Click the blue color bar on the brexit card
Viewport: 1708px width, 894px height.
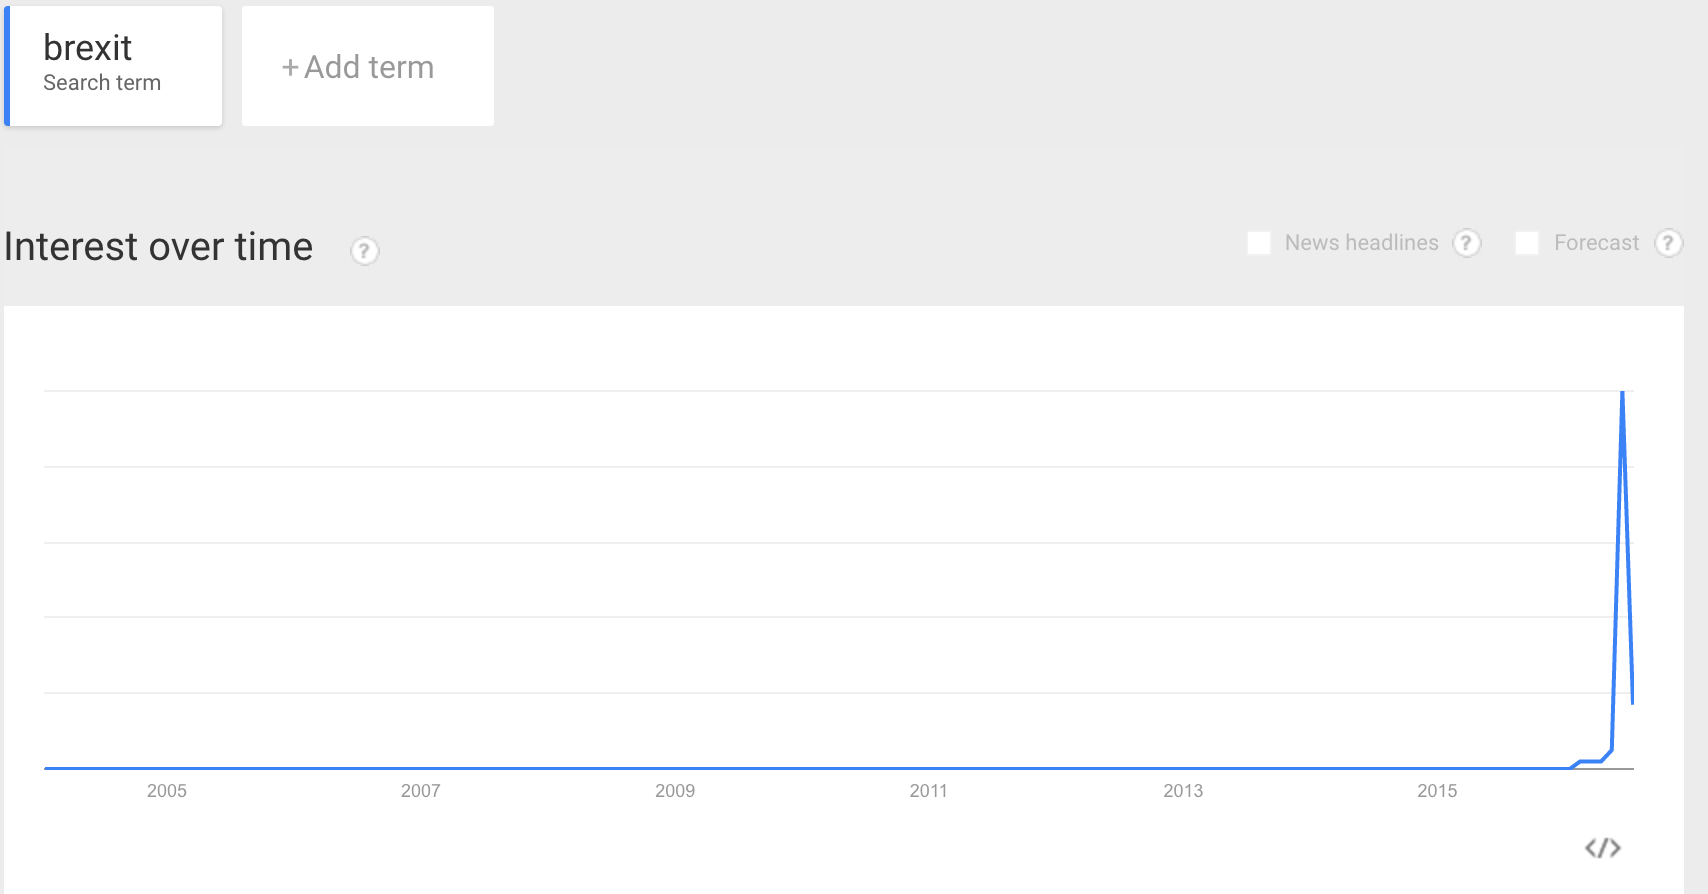coord(7,66)
